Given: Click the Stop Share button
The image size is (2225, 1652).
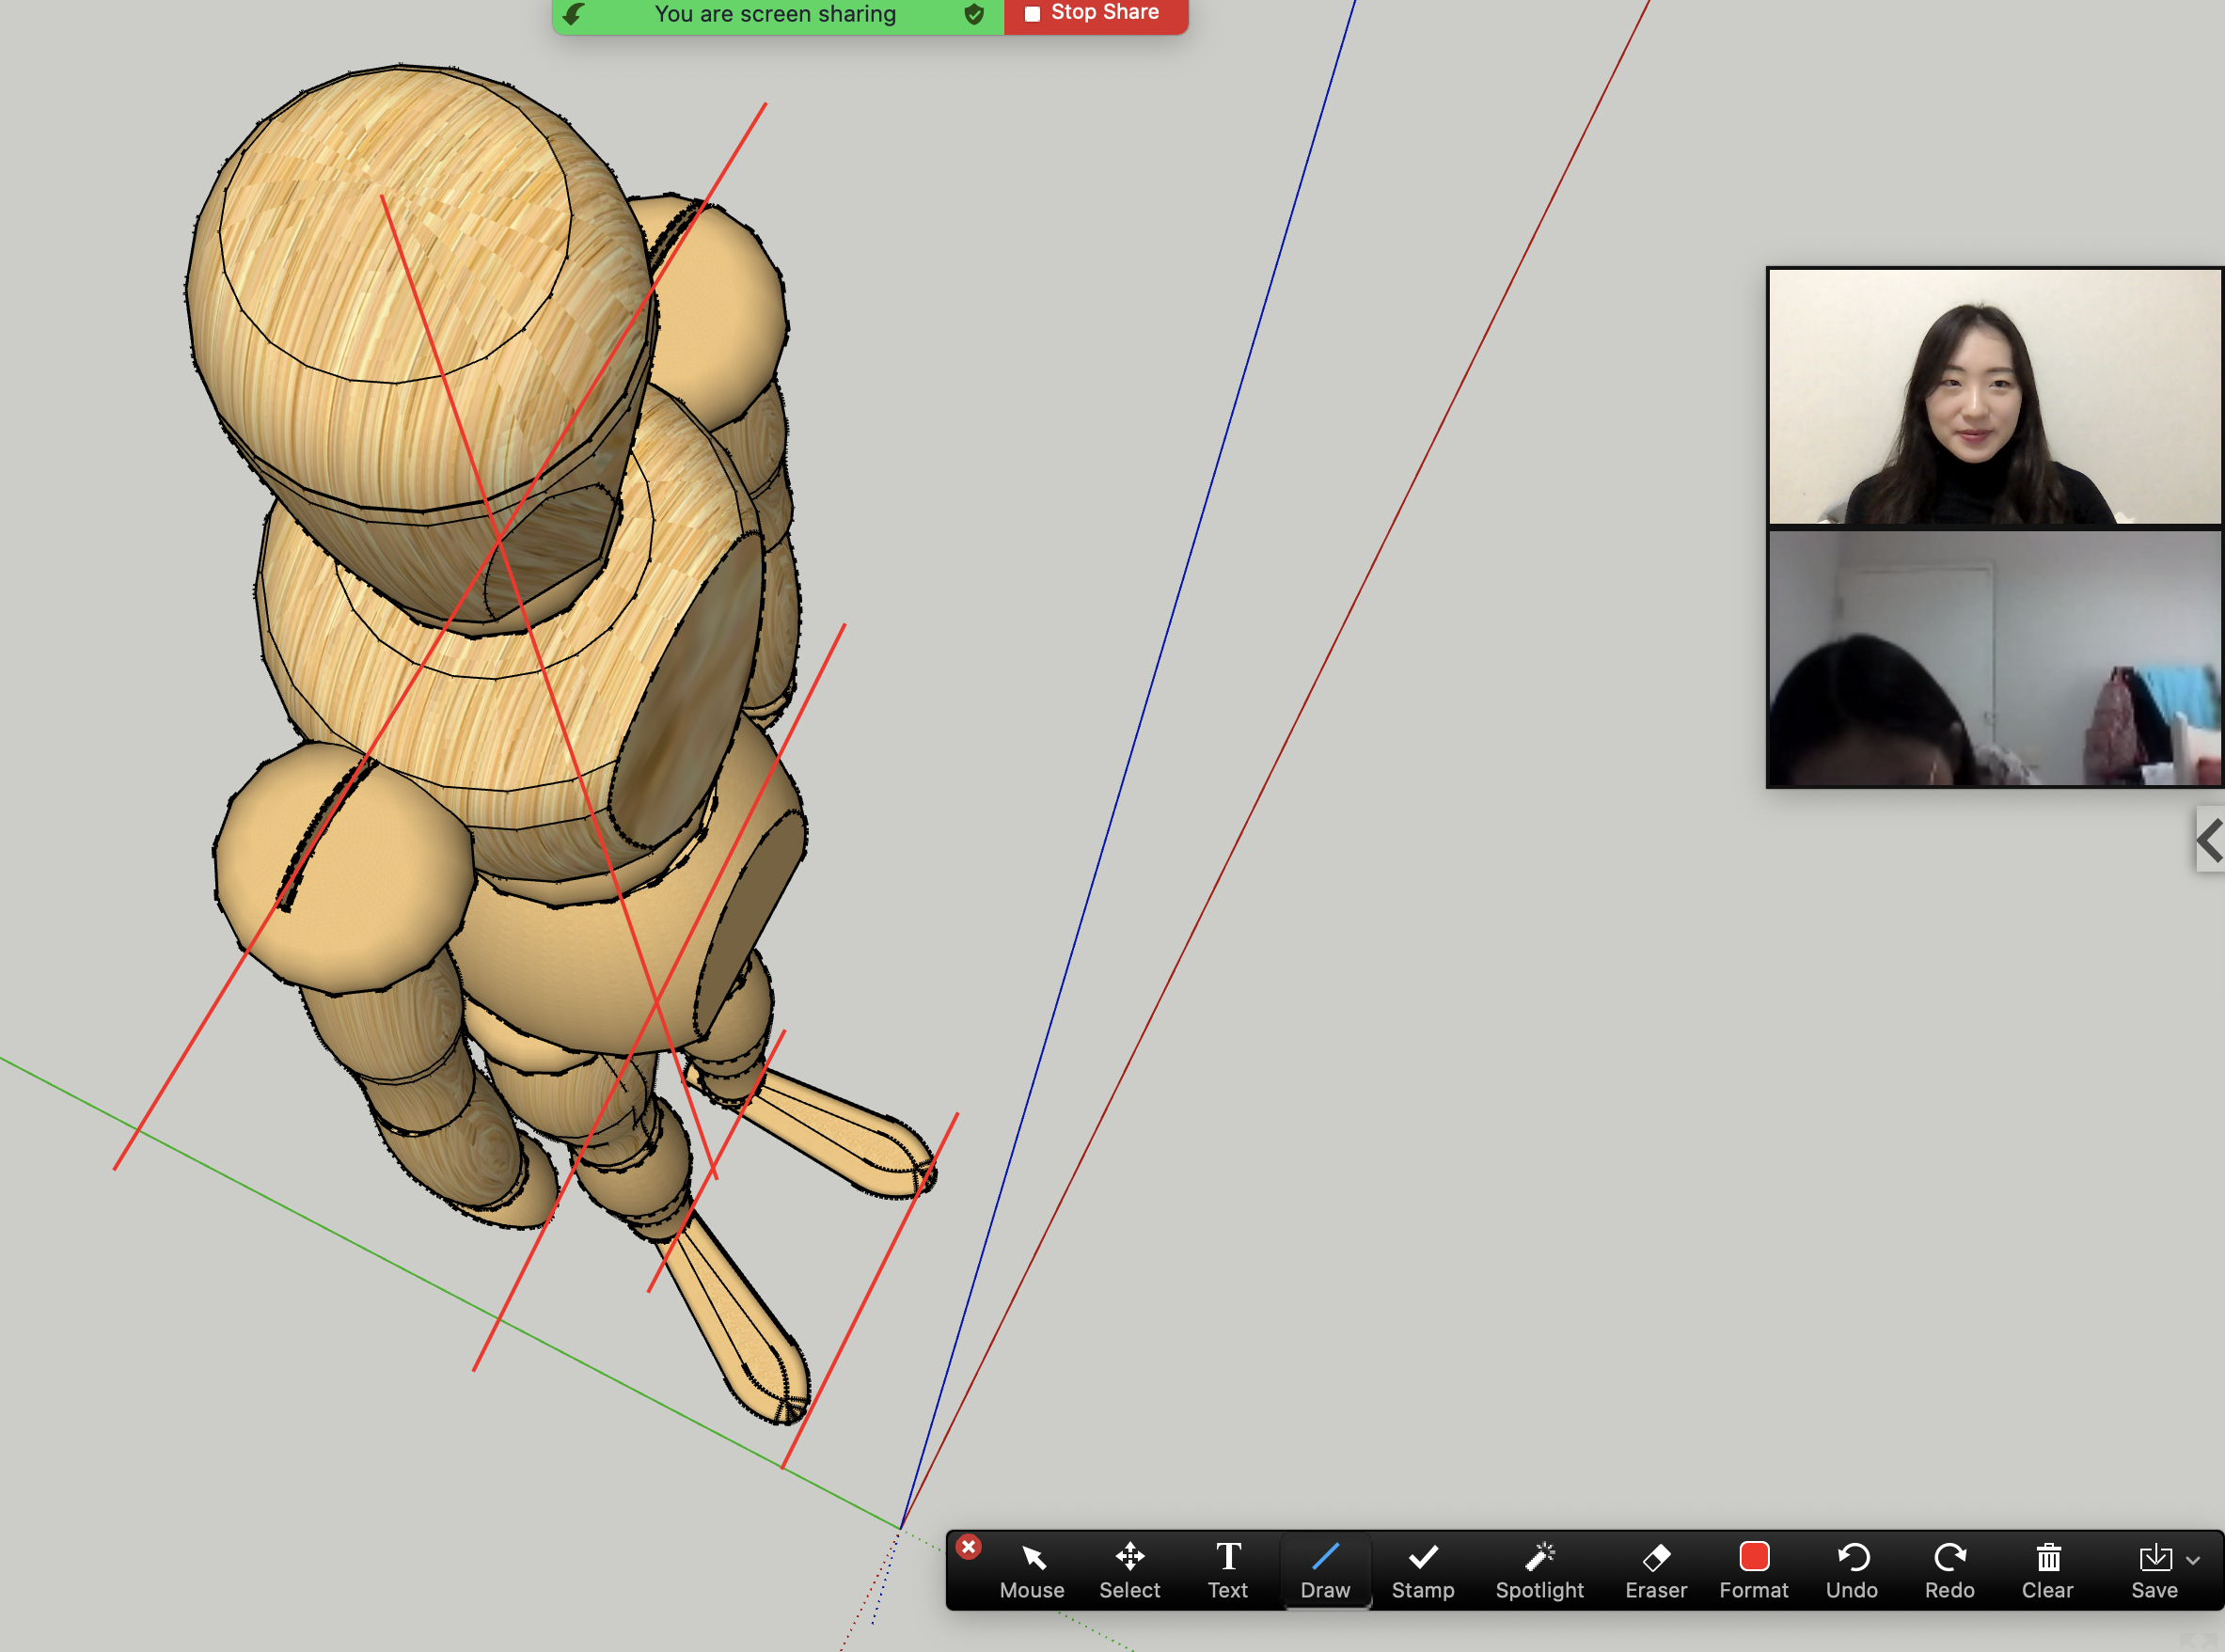Looking at the screenshot, I should (x=1094, y=14).
